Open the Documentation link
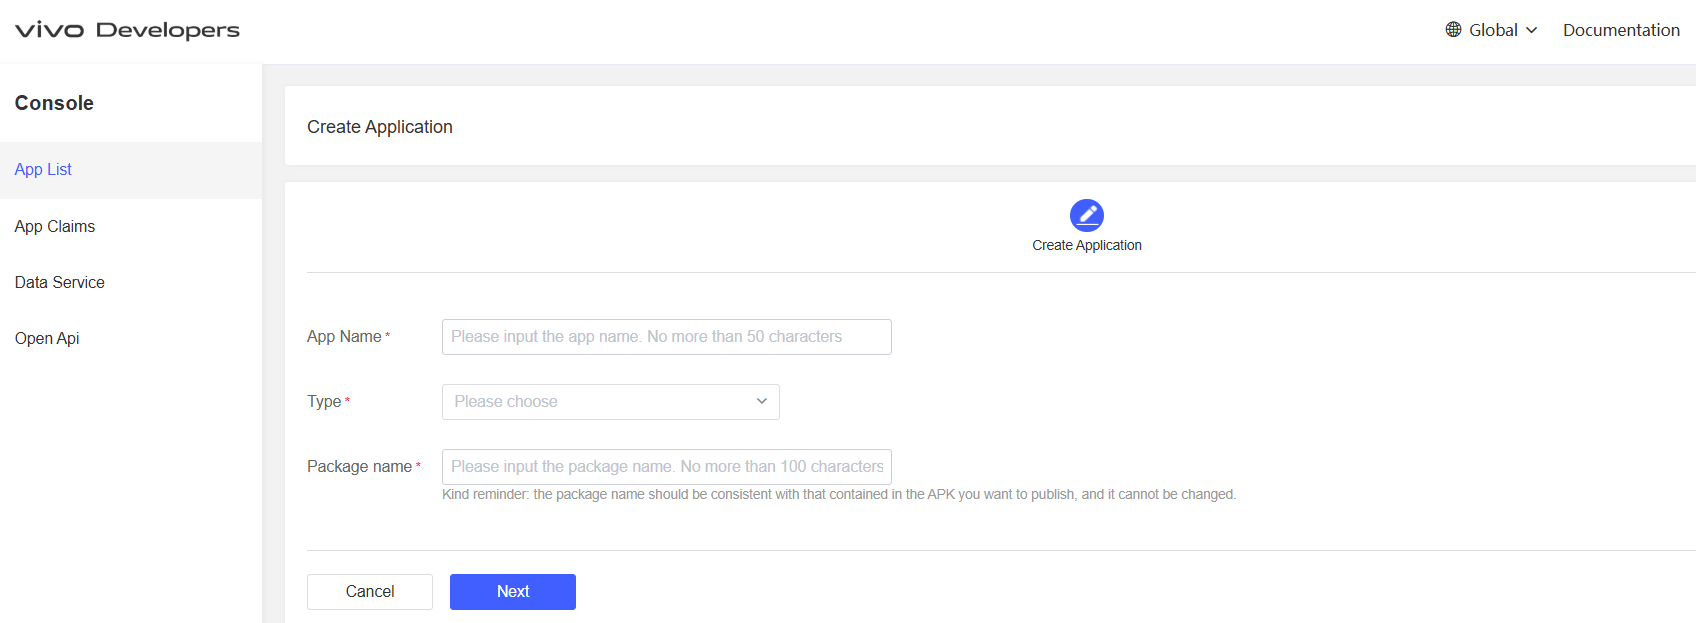Screen dimensions: 1696x623 coord(1620,30)
